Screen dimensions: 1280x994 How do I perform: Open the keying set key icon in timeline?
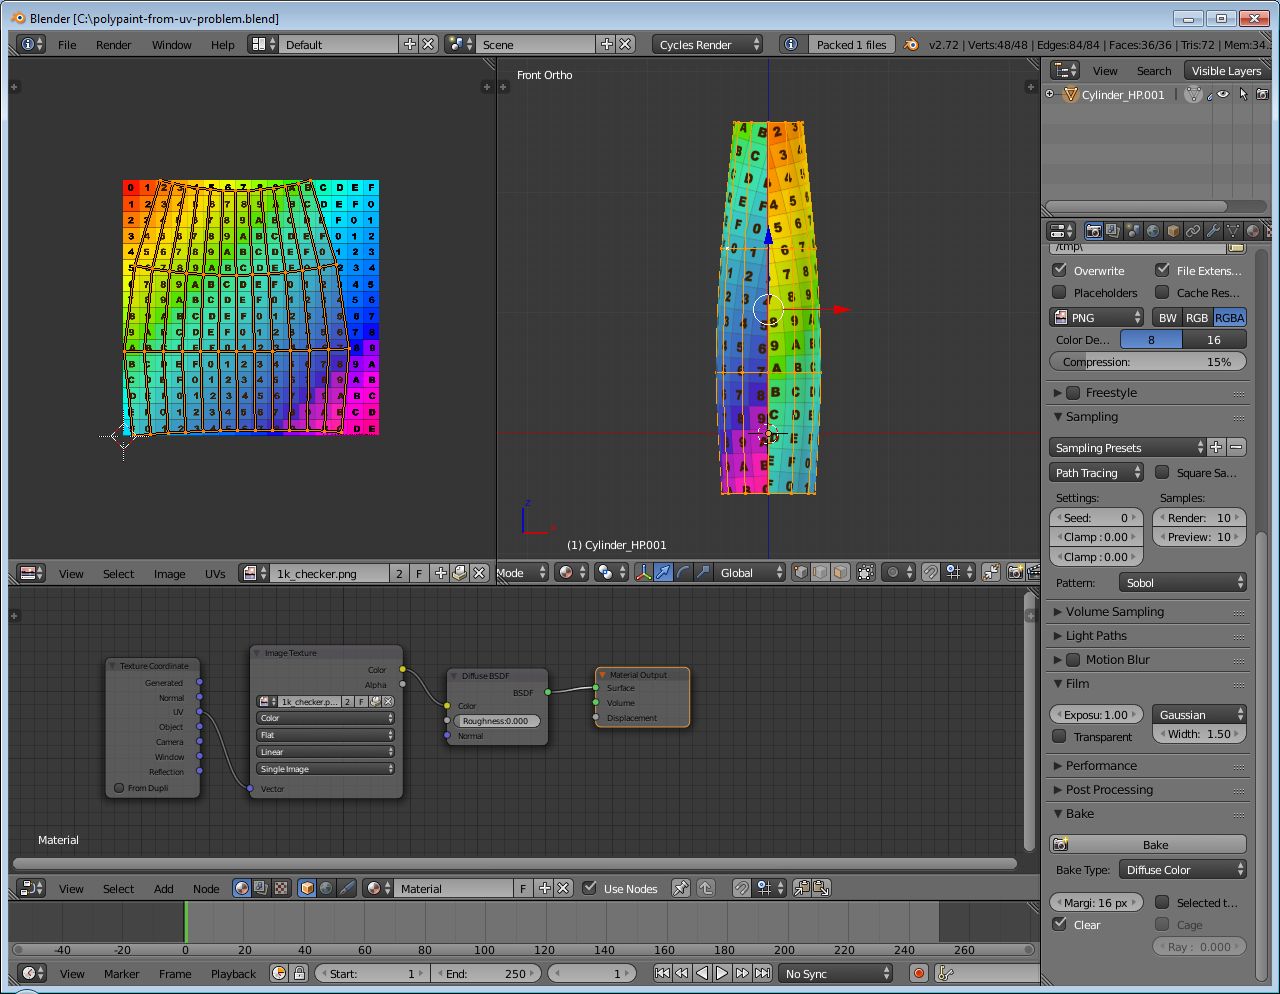point(946,973)
